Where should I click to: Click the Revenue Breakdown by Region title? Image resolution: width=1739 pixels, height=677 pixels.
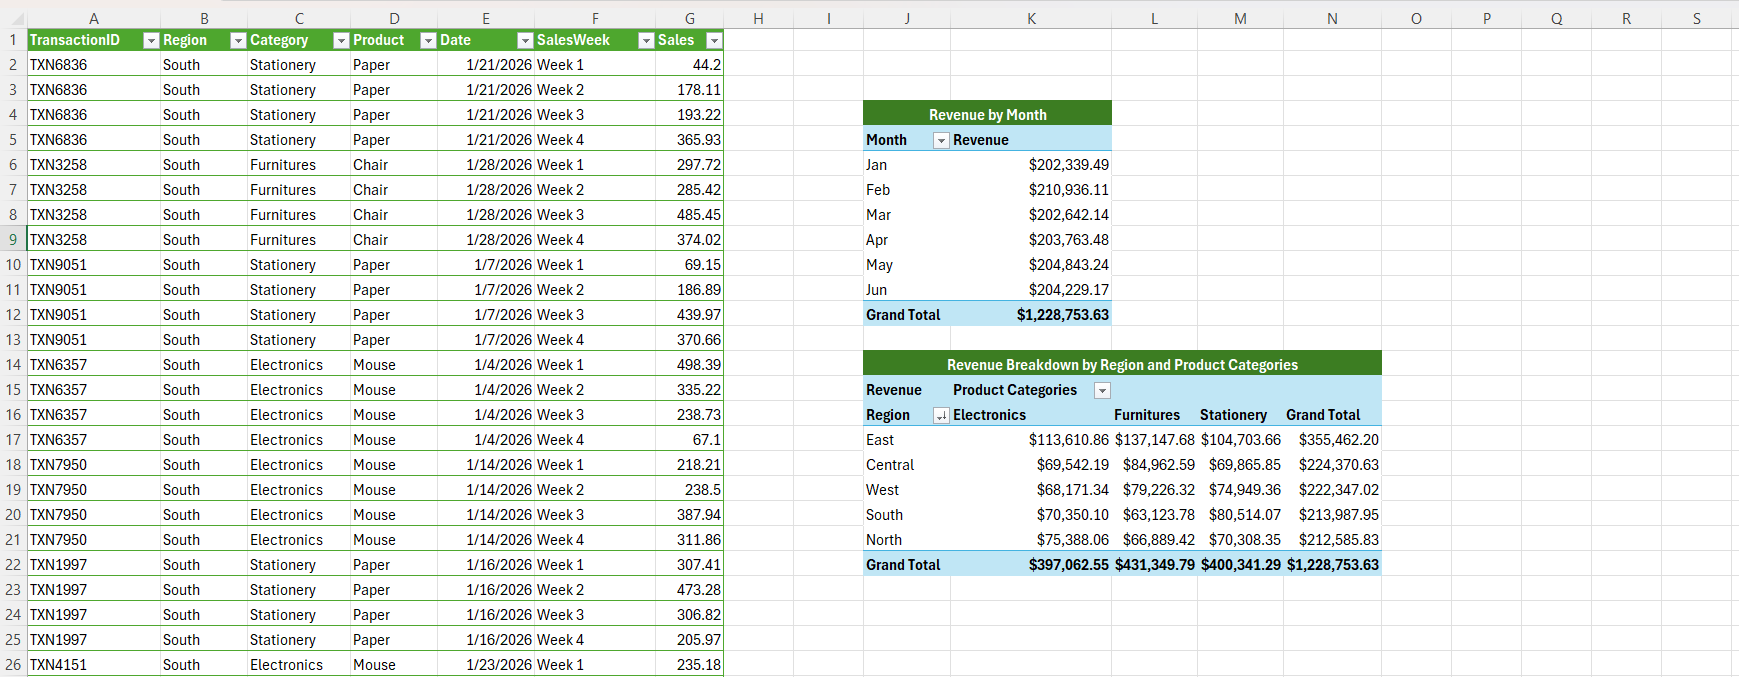1122,364
